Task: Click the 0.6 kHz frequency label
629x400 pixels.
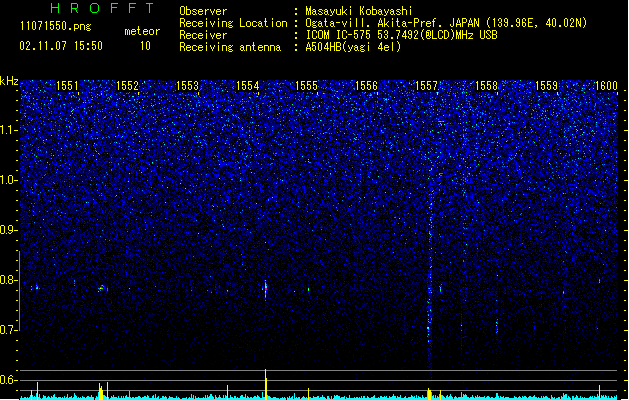Action: coord(8,380)
